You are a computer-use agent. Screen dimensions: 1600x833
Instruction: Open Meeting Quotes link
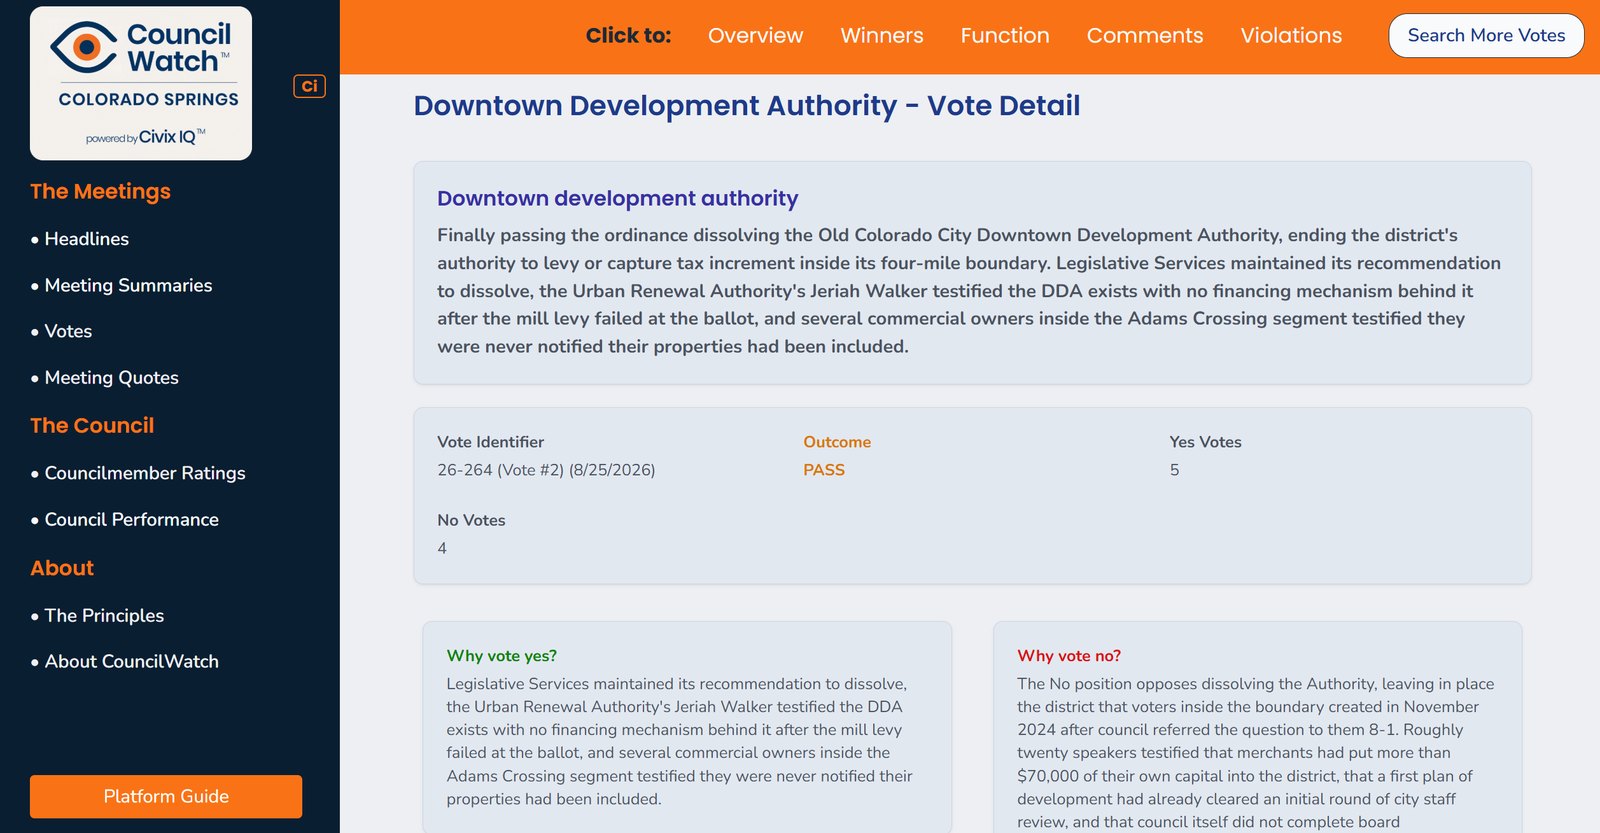tap(111, 378)
